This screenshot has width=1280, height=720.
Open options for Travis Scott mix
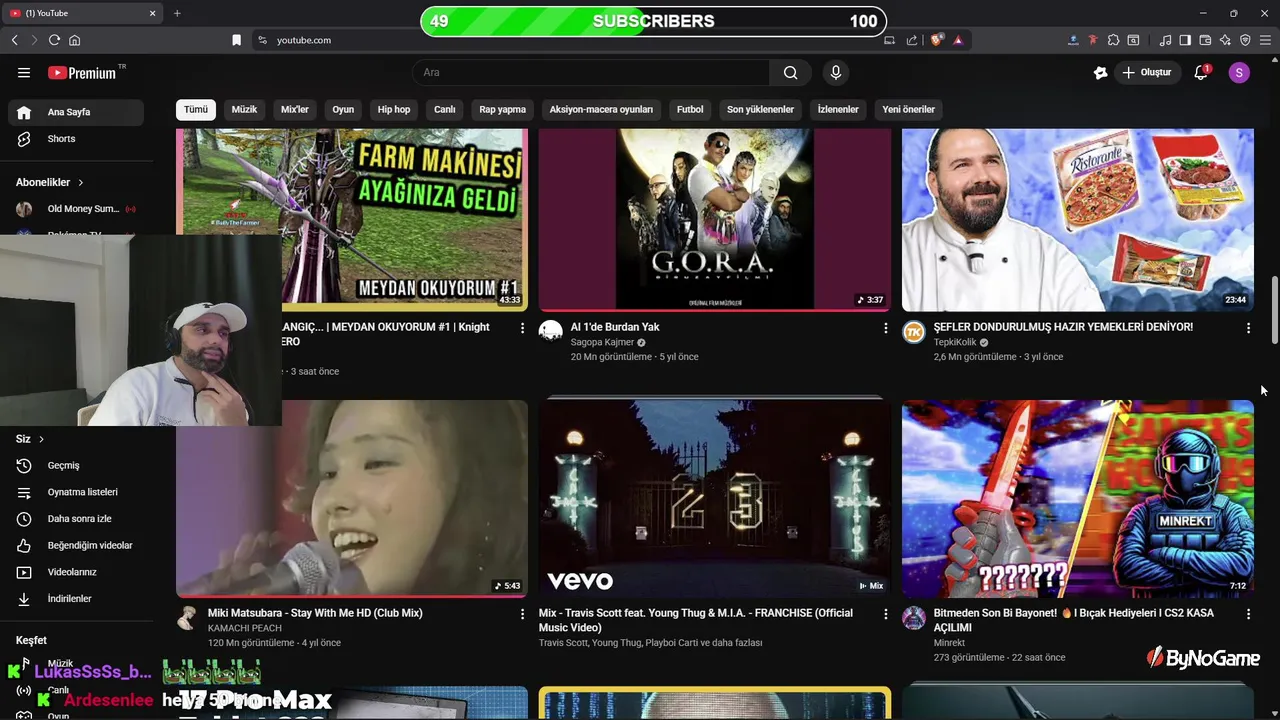885,614
